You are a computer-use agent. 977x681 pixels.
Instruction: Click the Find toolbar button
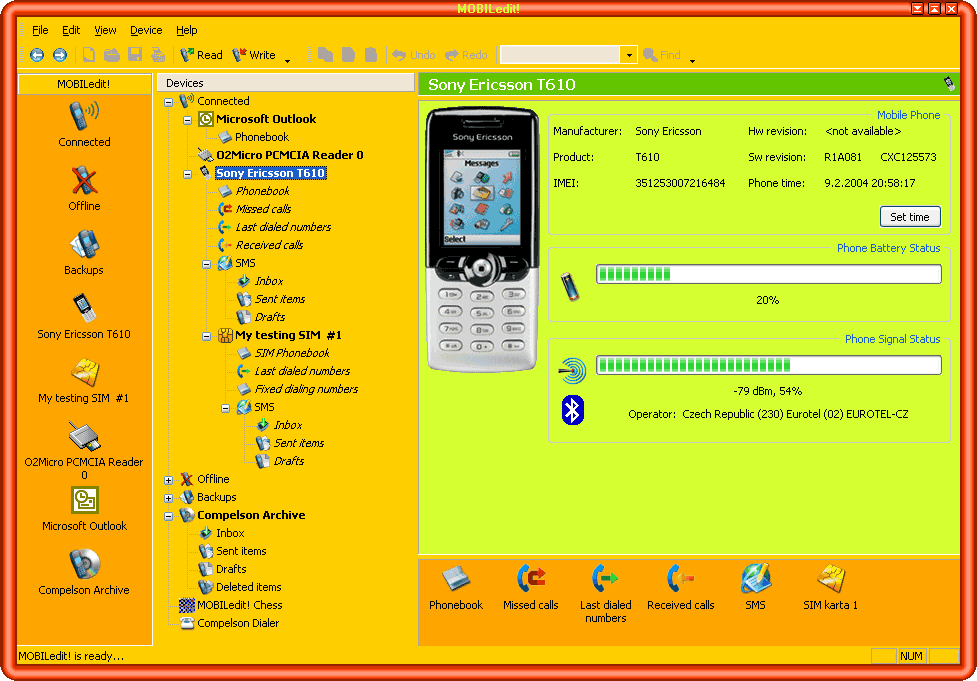click(x=662, y=55)
